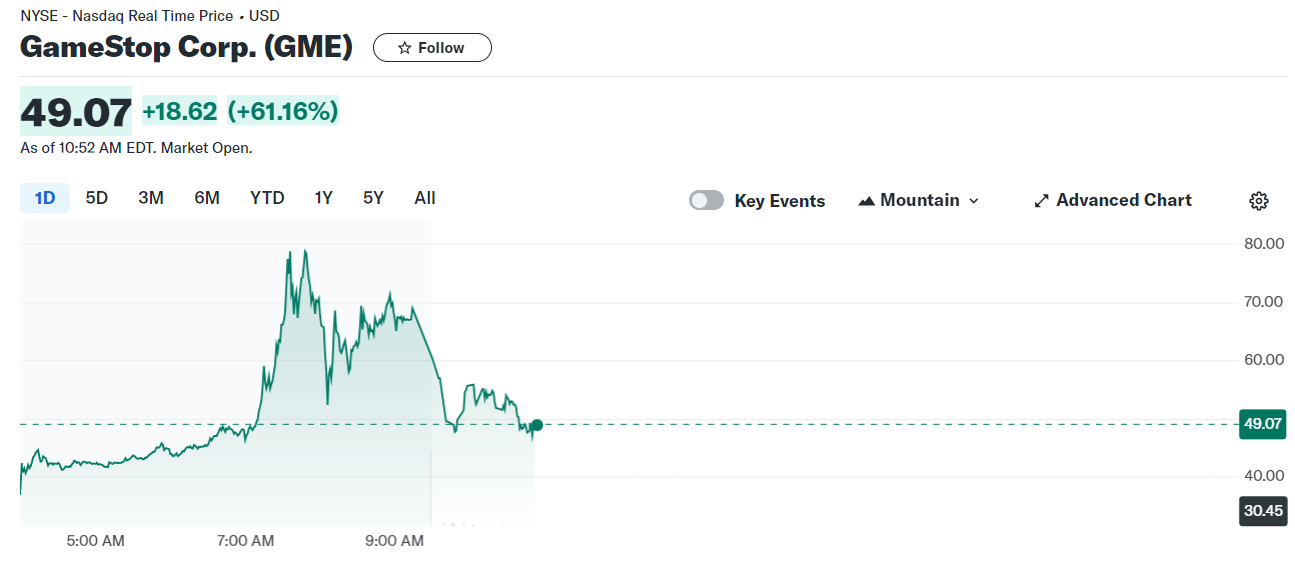
Task: Switch chart to the 5D range
Action: (x=97, y=198)
